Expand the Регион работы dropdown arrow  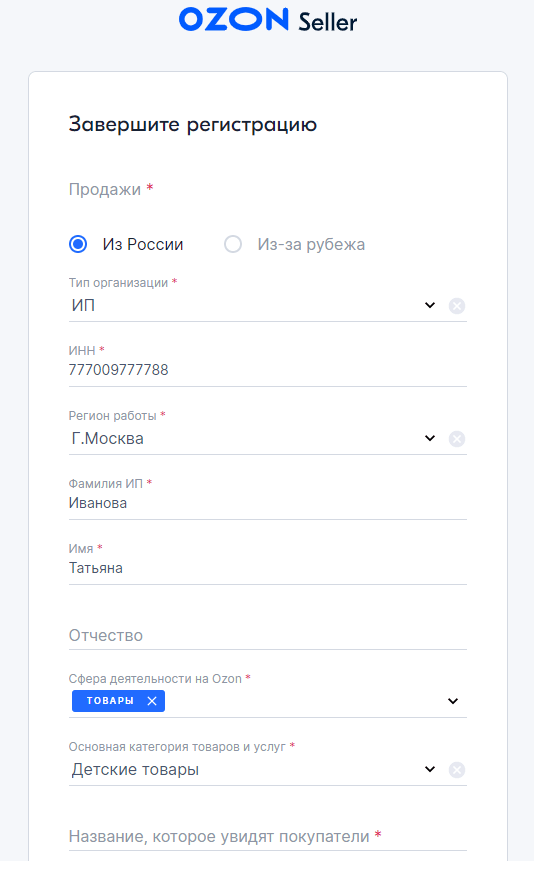[x=430, y=439]
